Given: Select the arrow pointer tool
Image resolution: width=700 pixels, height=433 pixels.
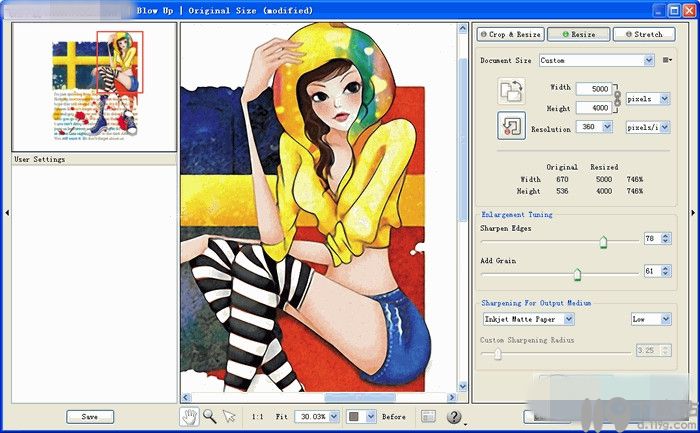Looking at the screenshot, I should [229, 416].
